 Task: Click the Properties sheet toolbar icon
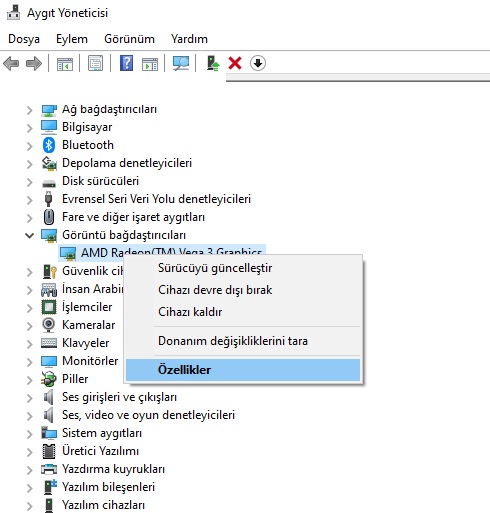95,63
